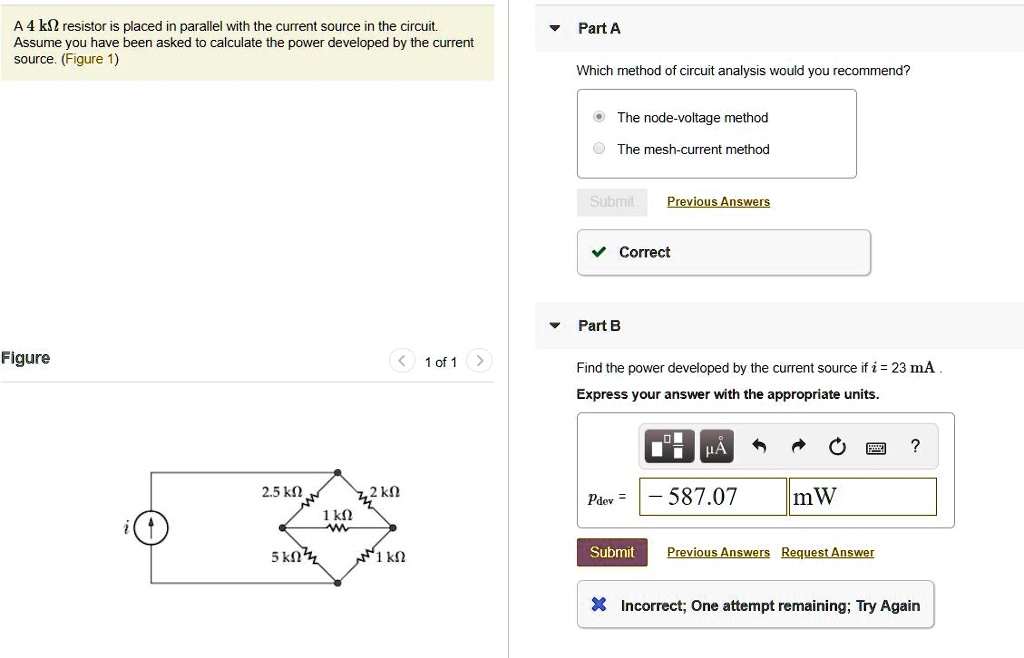Collapse the Part B section
1024x658 pixels.
tap(554, 325)
